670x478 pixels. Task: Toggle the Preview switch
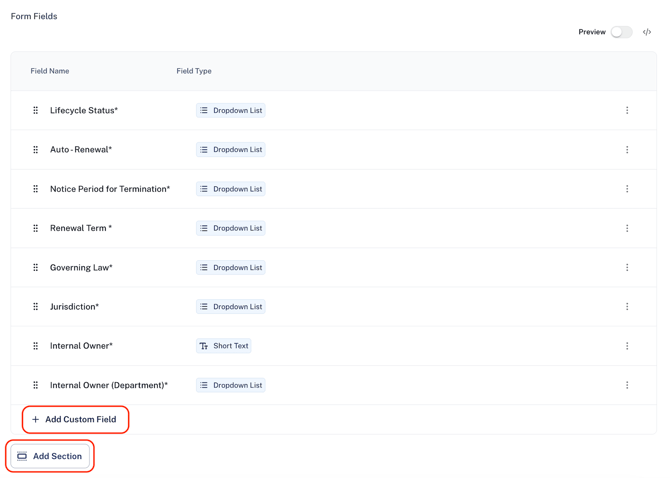[621, 32]
